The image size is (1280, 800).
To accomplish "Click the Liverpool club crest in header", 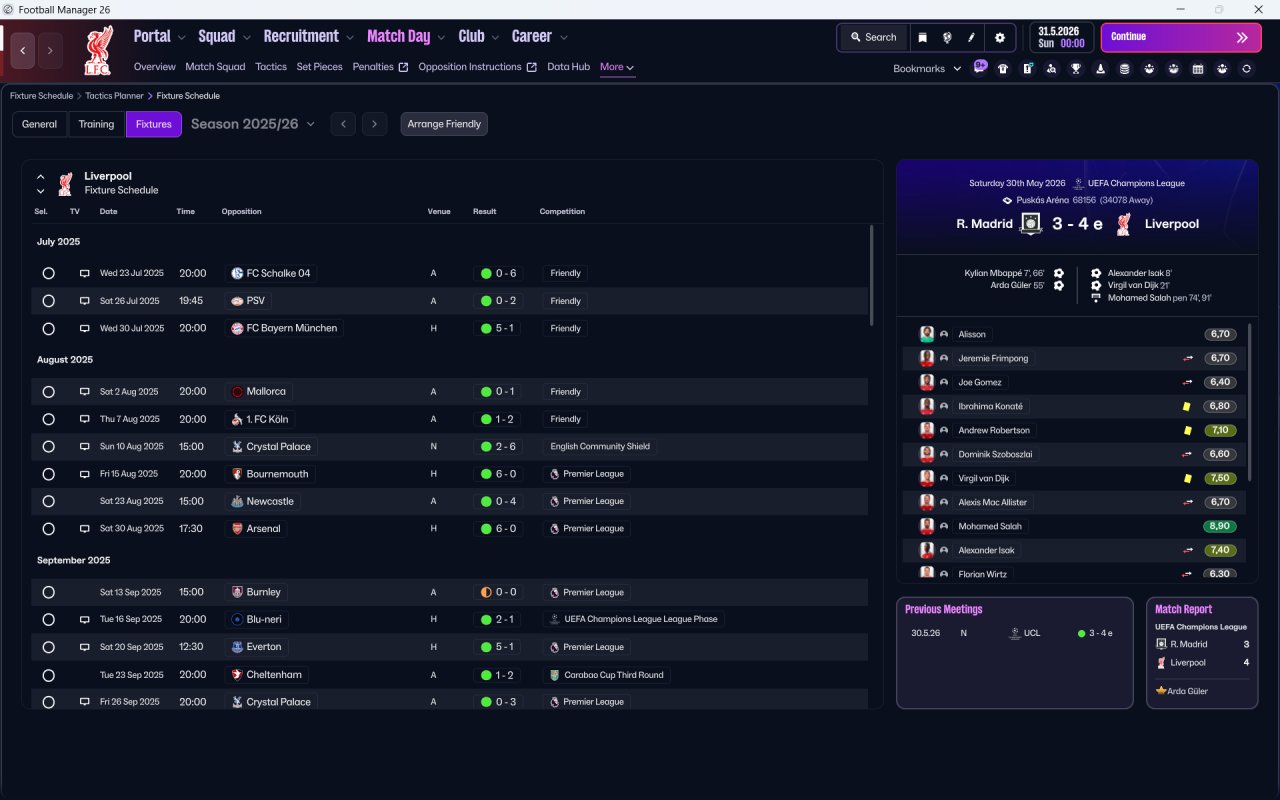I will point(98,50).
